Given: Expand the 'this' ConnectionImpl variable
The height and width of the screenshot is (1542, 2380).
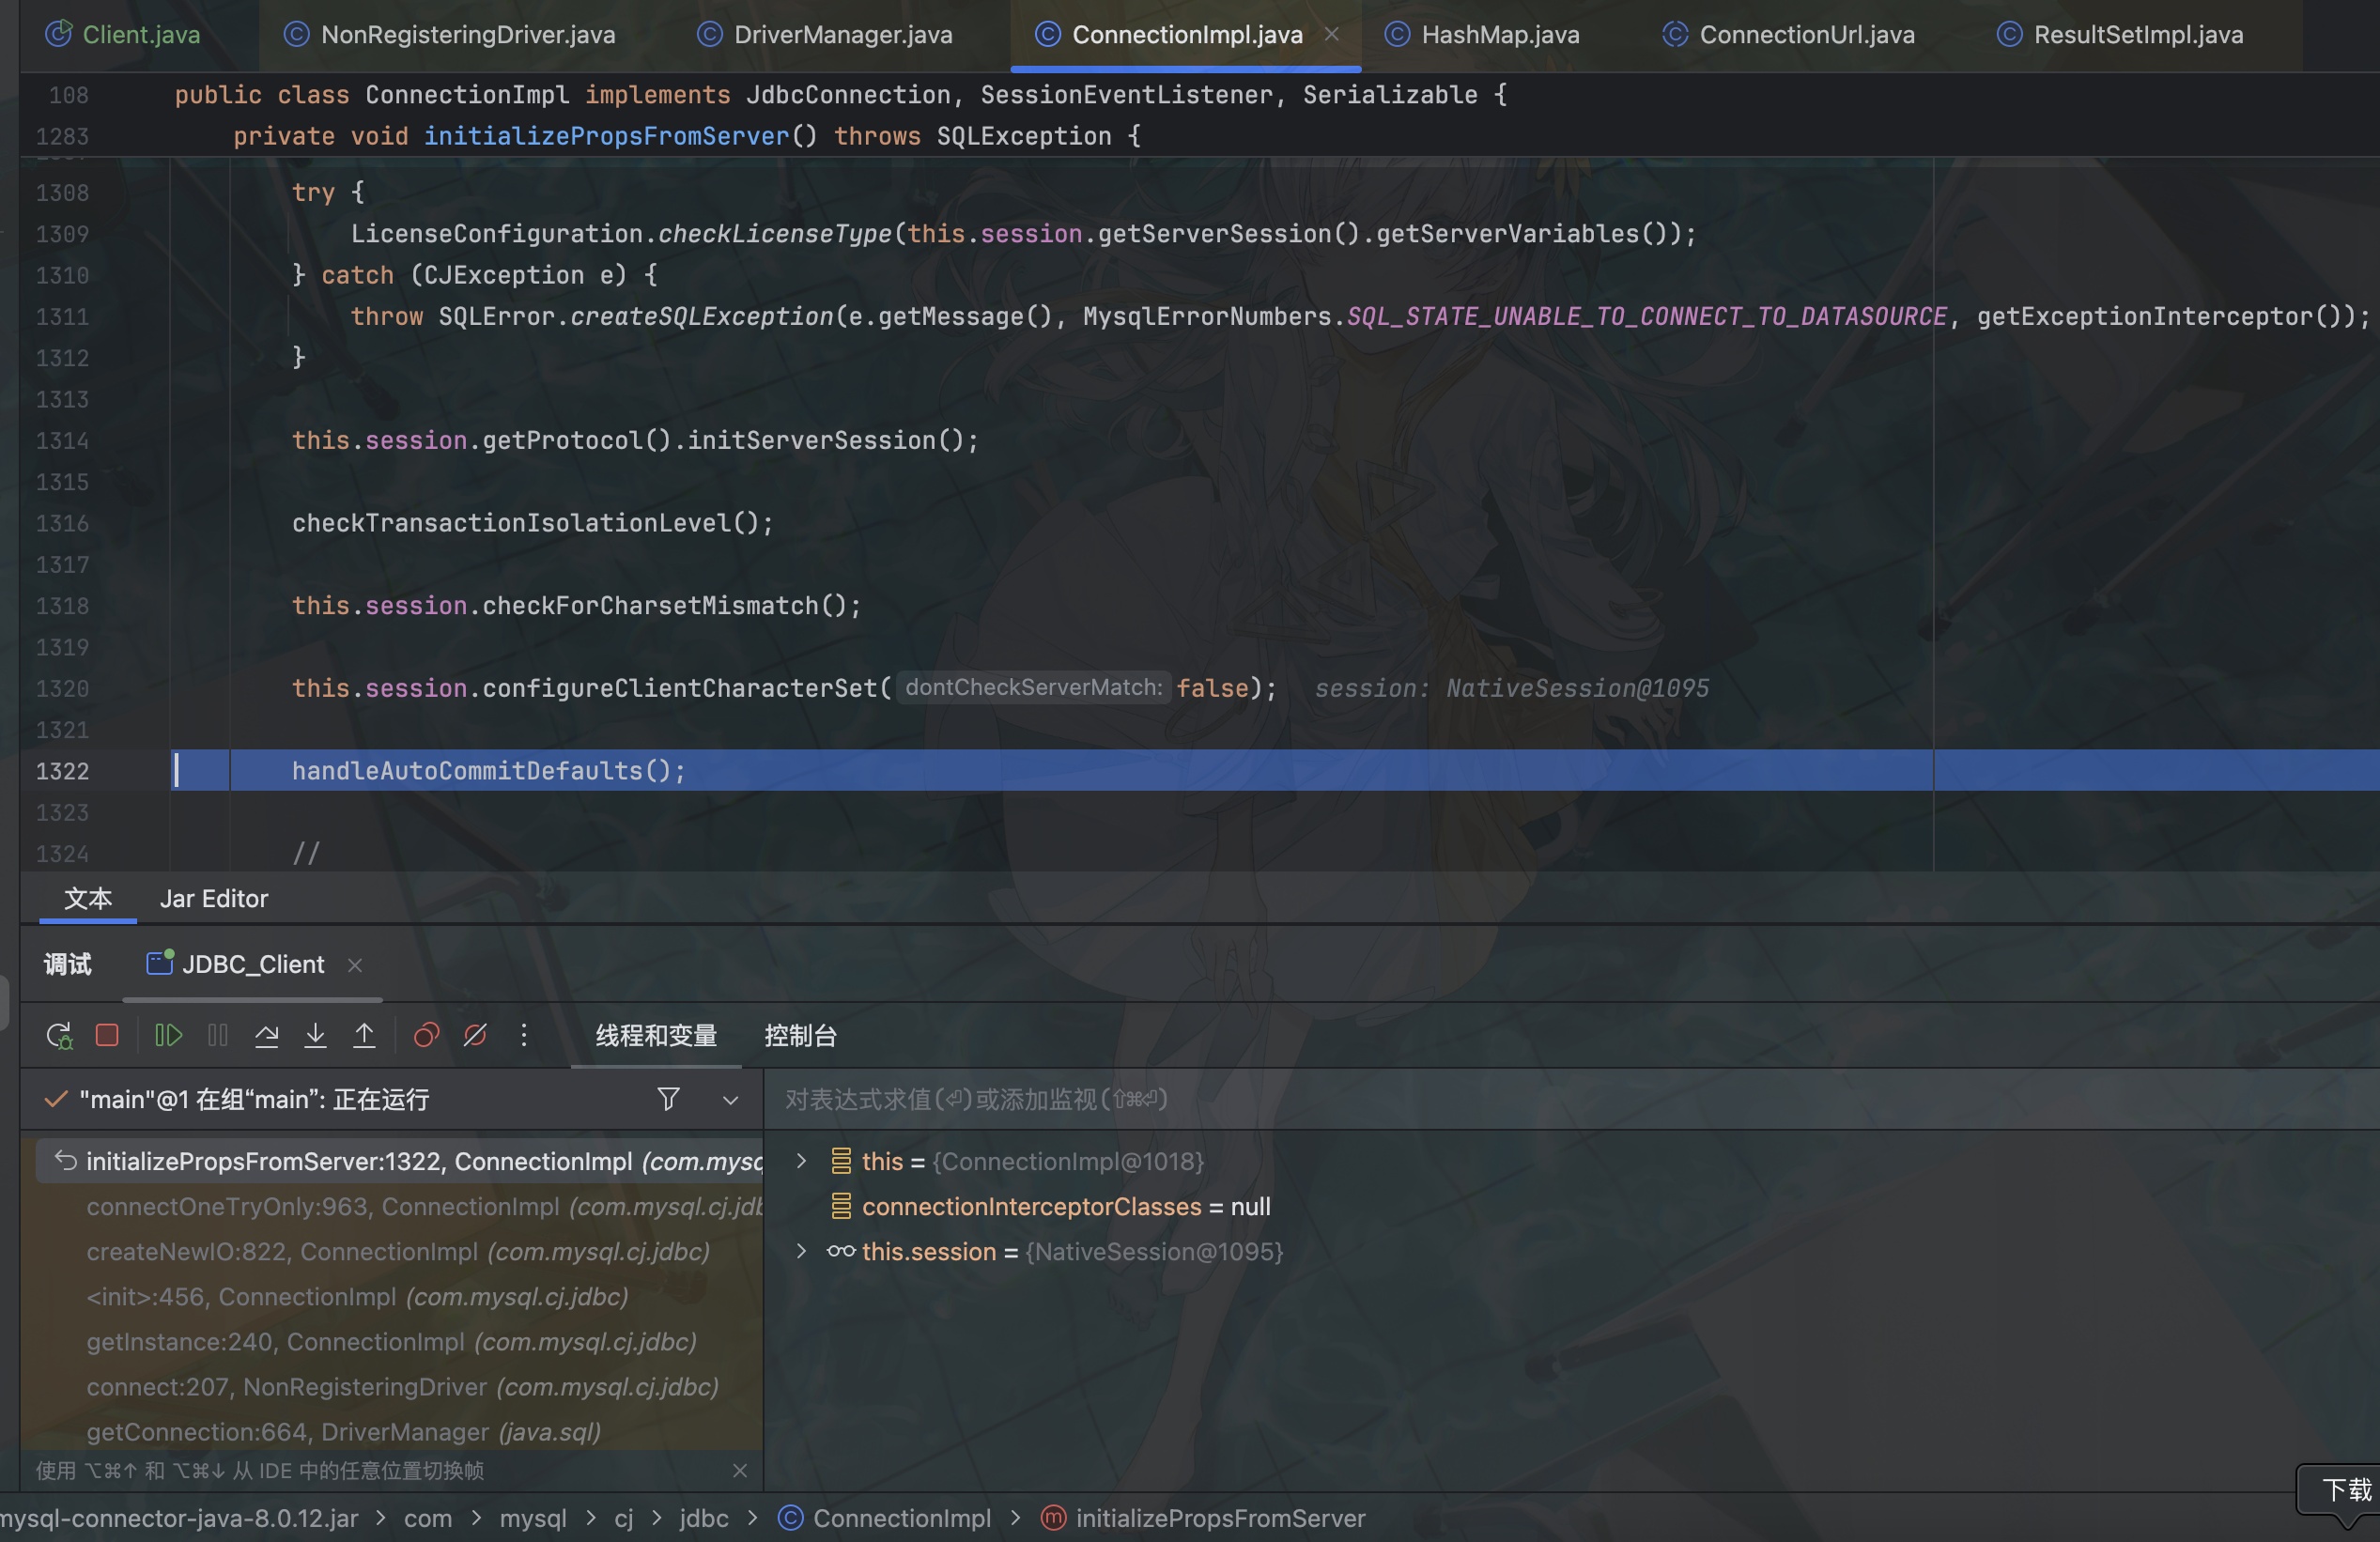Looking at the screenshot, I should pyautogui.click(x=801, y=1161).
